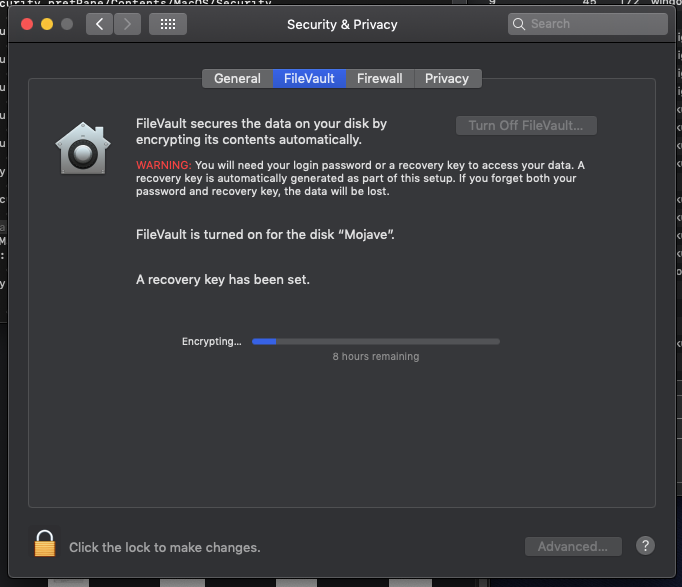
Task: Minimize the window with yellow button
Action: coord(47,24)
